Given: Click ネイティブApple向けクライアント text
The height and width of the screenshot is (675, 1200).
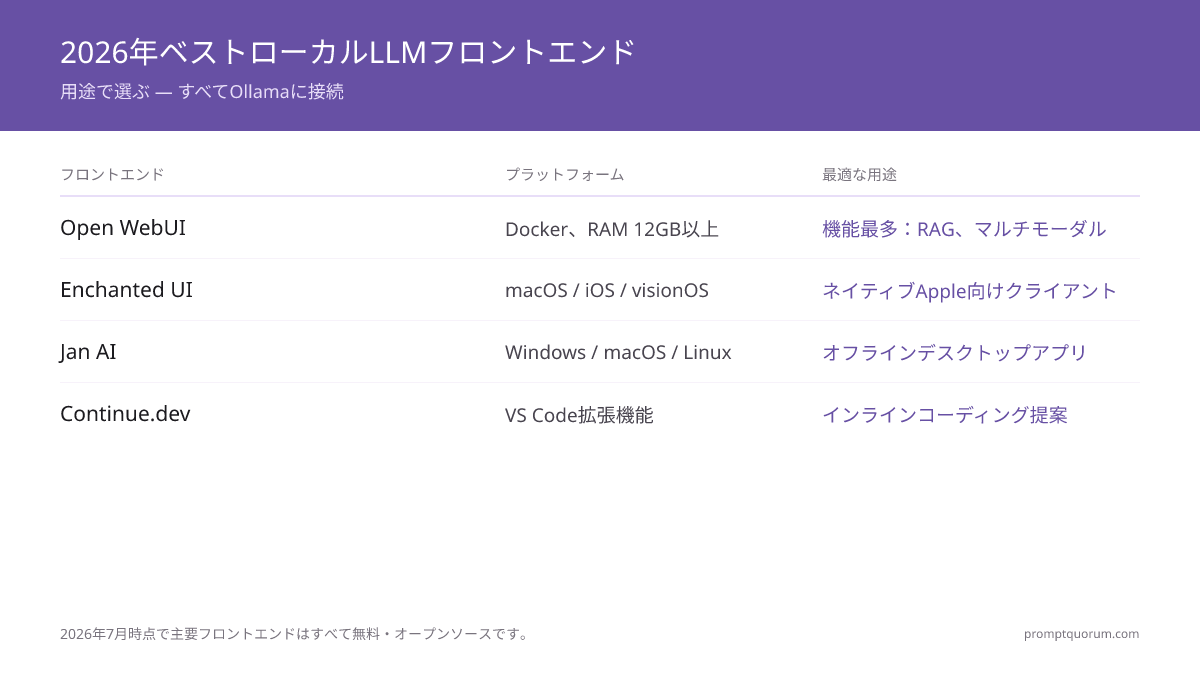Looking at the screenshot, I should pyautogui.click(x=970, y=291).
